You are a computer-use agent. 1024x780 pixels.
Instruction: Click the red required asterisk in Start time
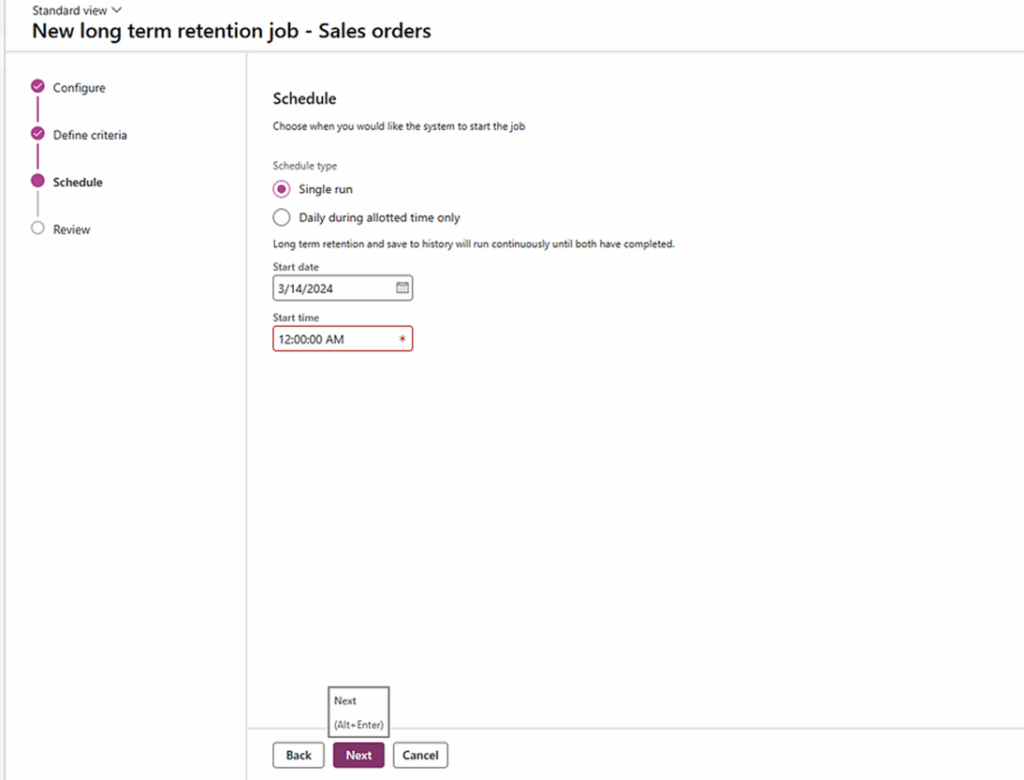(402, 340)
